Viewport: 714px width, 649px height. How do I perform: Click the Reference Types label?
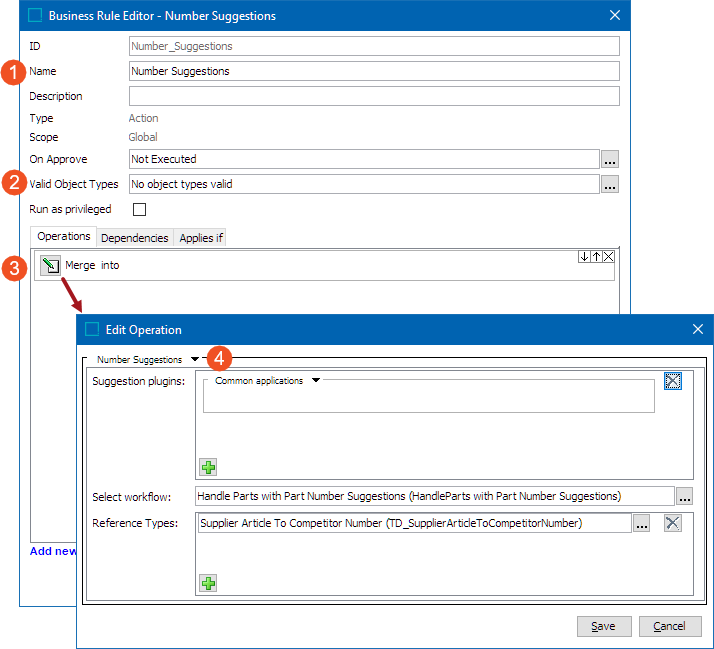coord(135,523)
